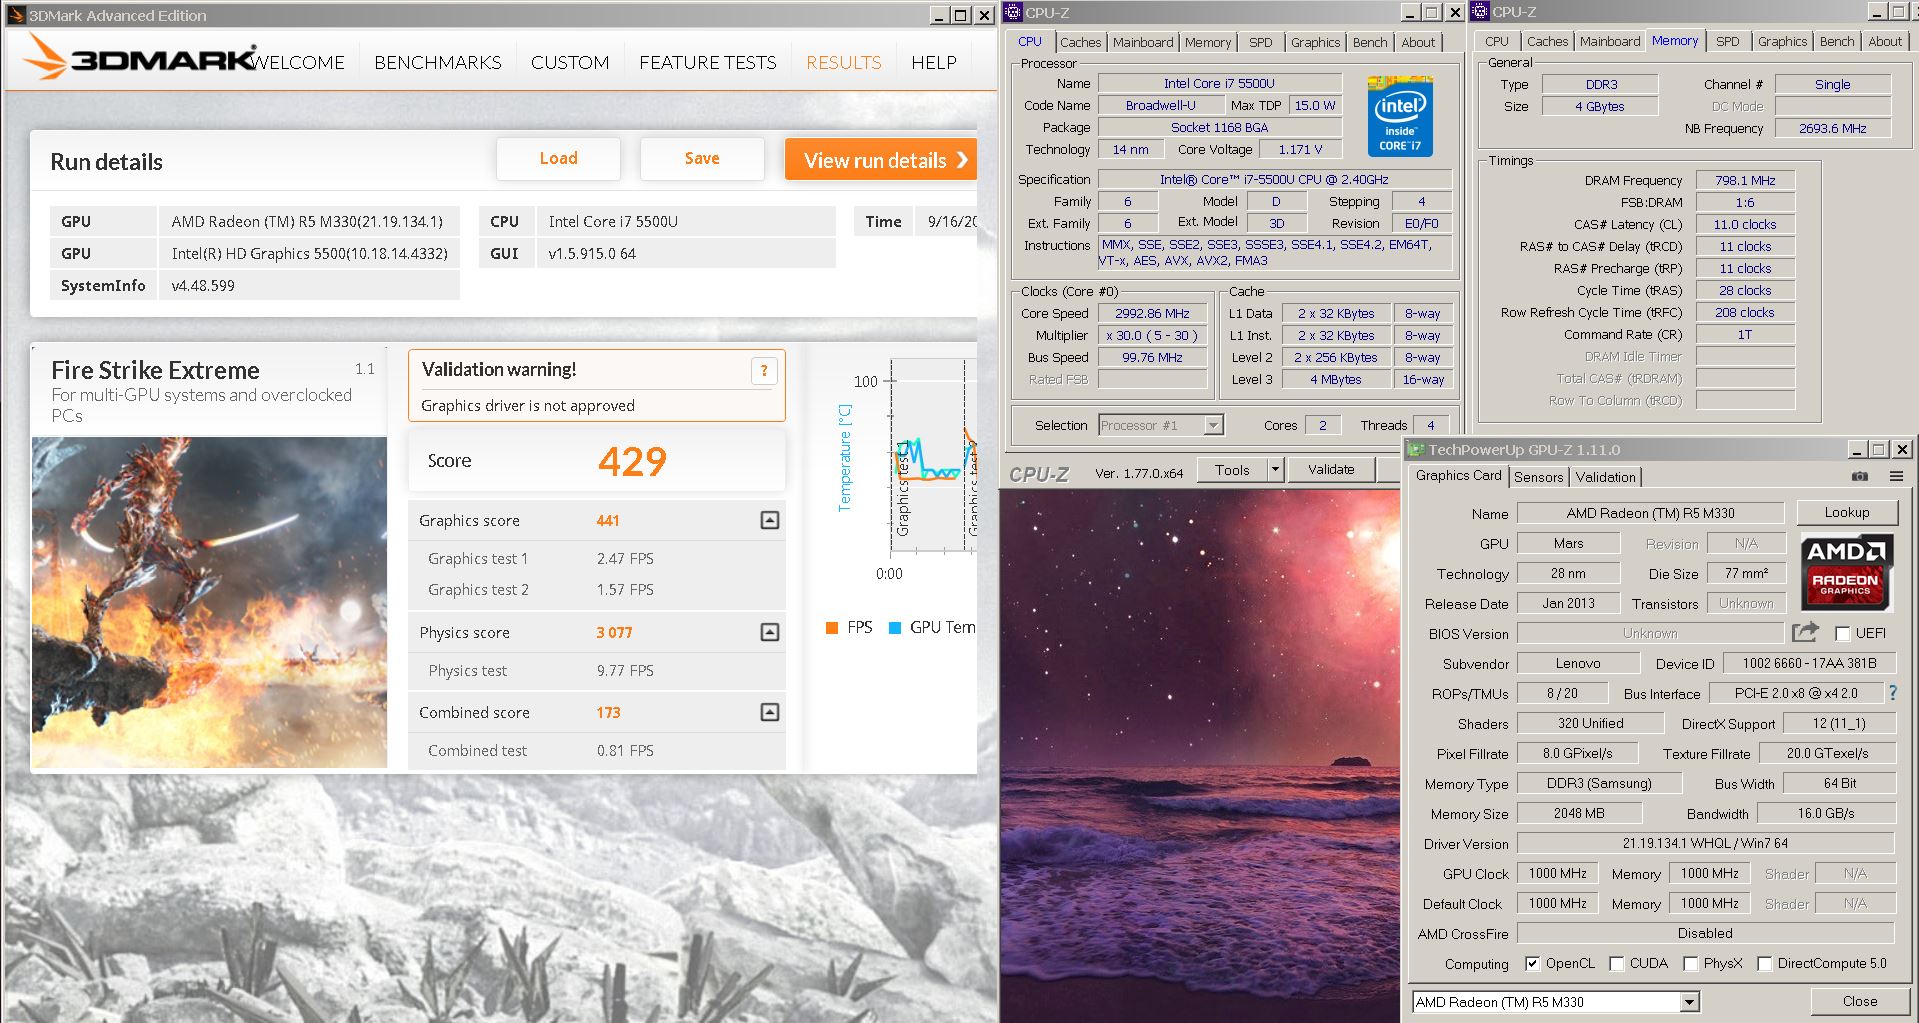Viewport: 1919px width, 1023px height.
Task: Take GPU-Z screenshot with camera icon
Action: [x=1859, y=477]
